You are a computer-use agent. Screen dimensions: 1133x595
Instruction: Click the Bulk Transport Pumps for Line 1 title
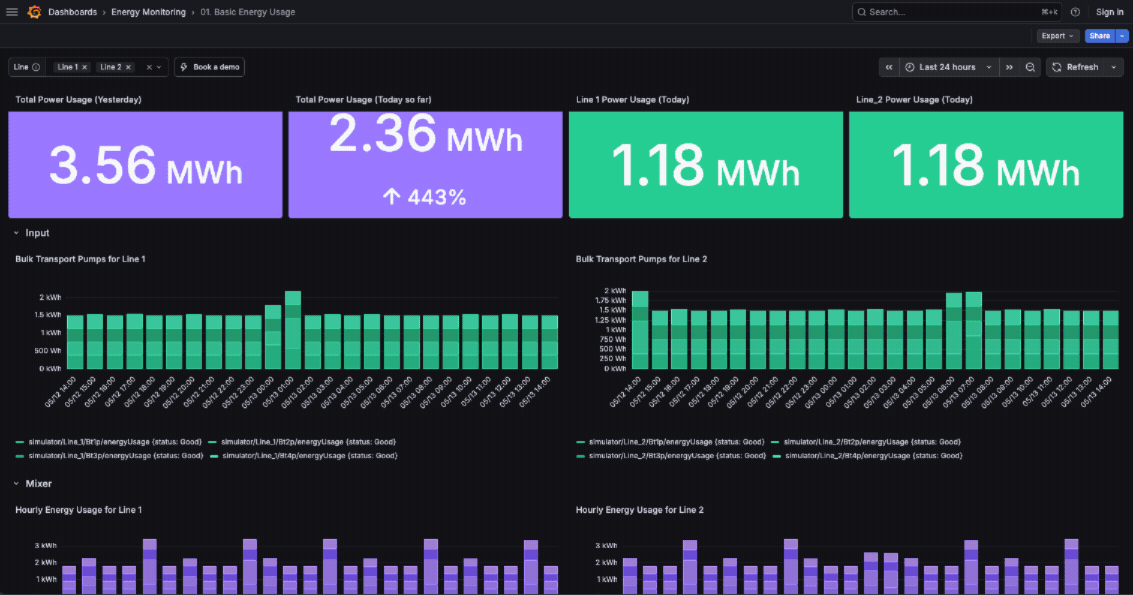[80, 259]
